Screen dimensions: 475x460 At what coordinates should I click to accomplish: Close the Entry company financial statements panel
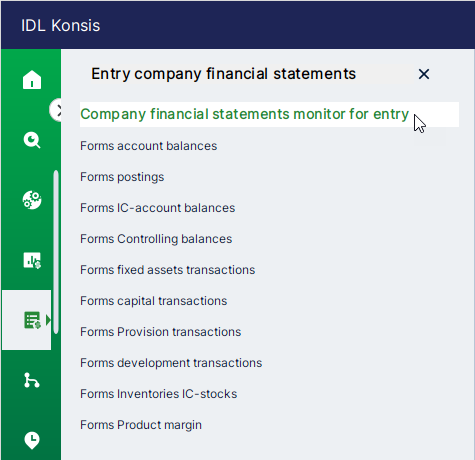424,74
